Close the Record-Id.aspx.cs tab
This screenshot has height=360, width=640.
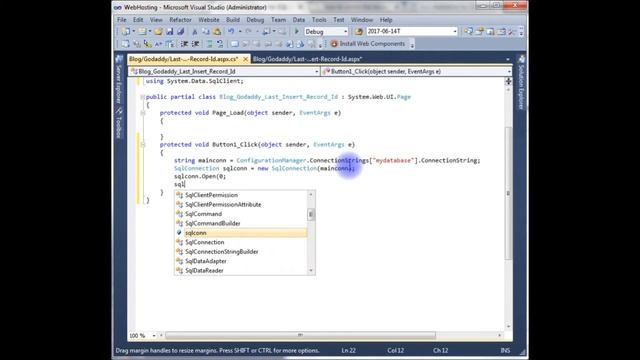[x=245, y=59]
